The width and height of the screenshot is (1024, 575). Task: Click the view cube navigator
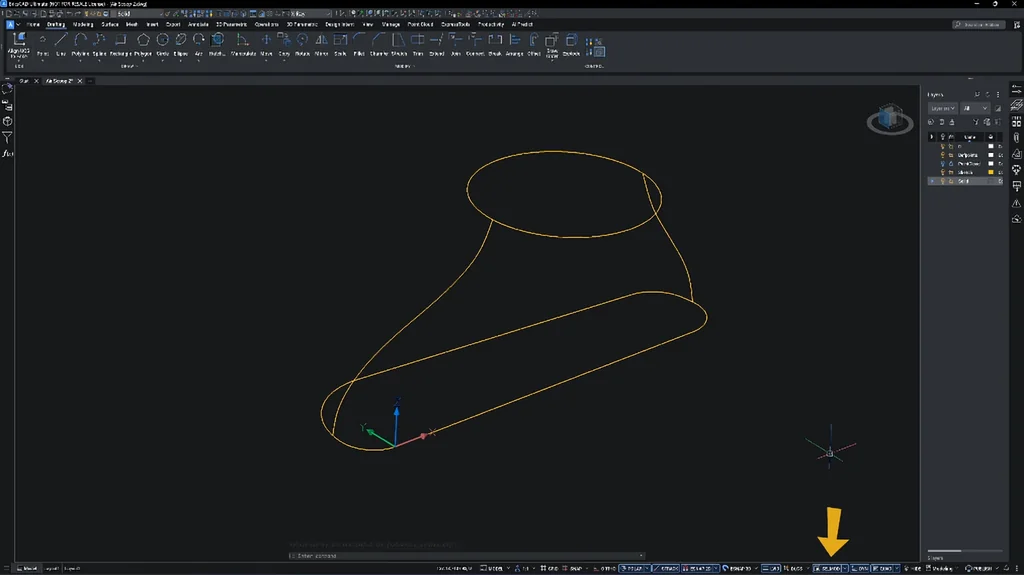889,119
